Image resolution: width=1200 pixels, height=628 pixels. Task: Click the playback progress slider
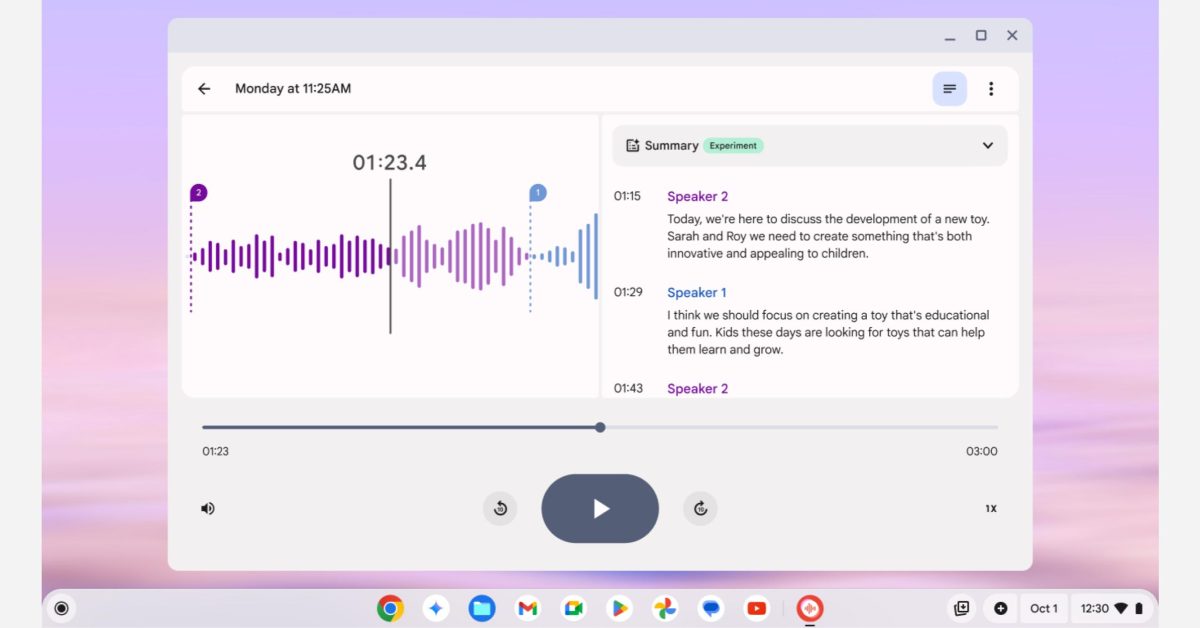(599, 427)
